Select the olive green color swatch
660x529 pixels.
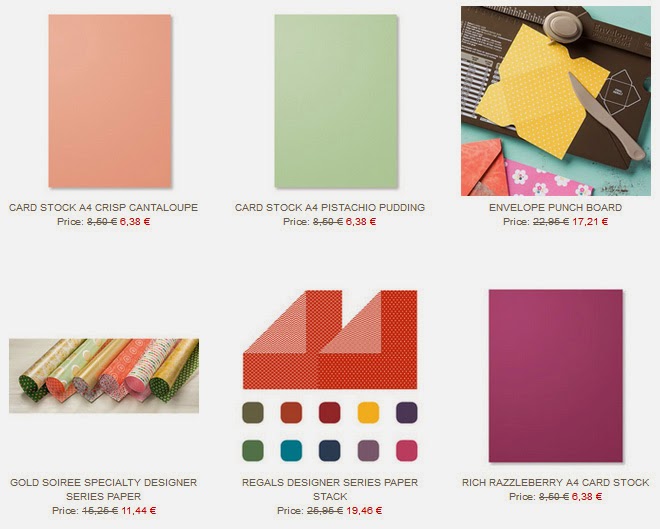(x=253, y=412)
